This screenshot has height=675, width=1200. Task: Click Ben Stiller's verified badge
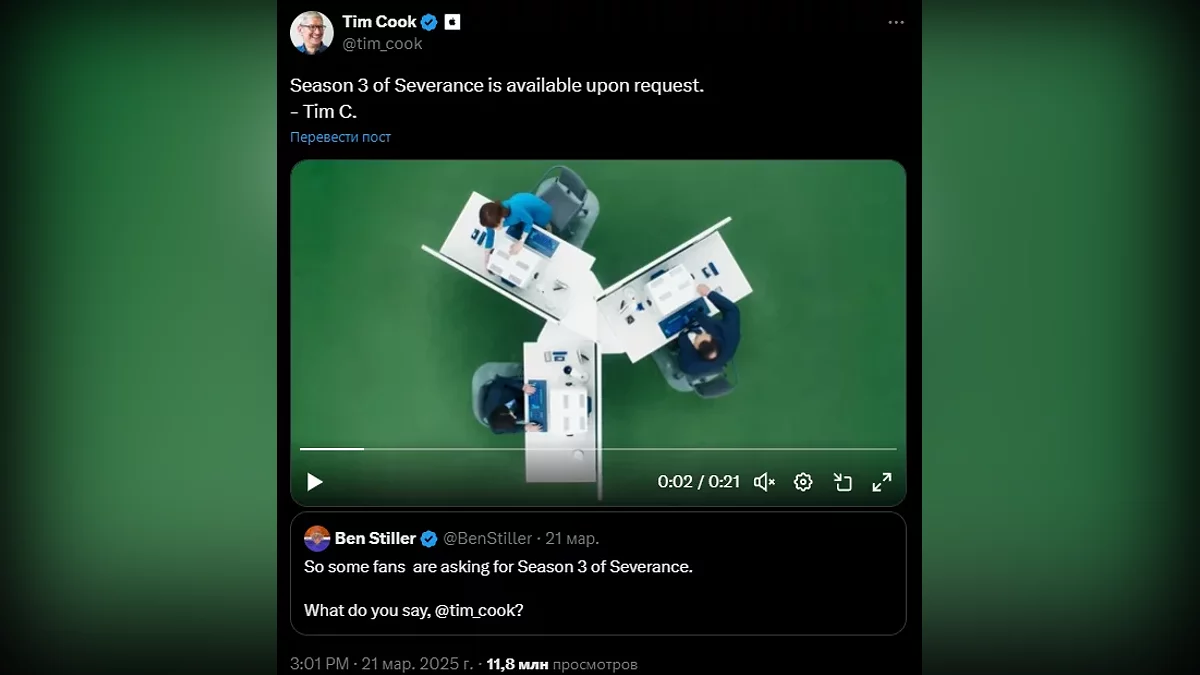(429, 539)
